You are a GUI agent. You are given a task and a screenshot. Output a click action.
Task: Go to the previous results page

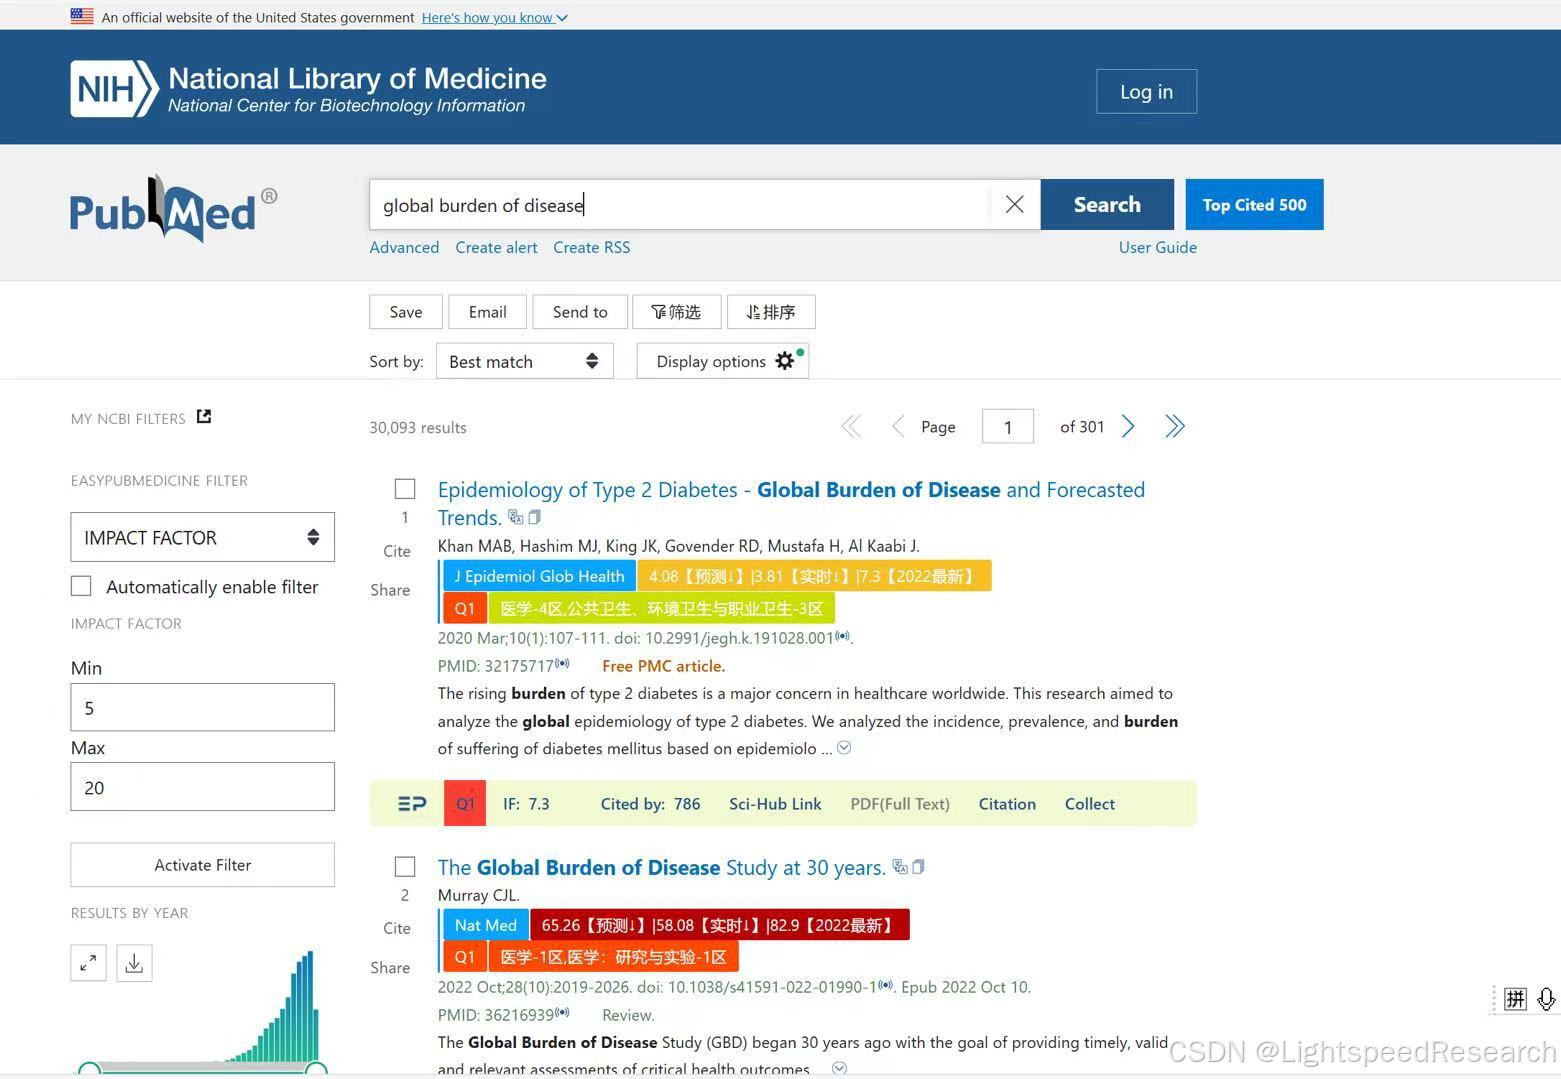tap(898, 427)
